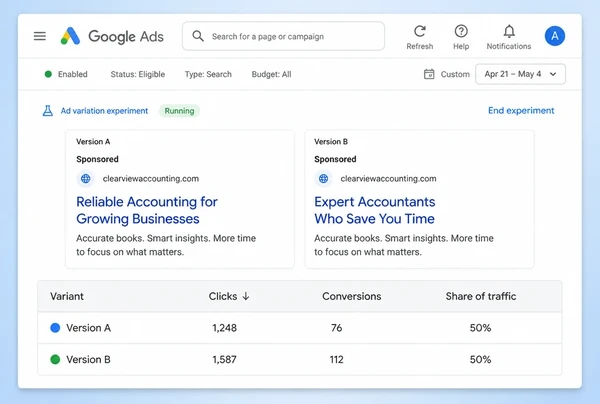
Task: Click Version A's 50% traffic share
Action: (481, 328)
